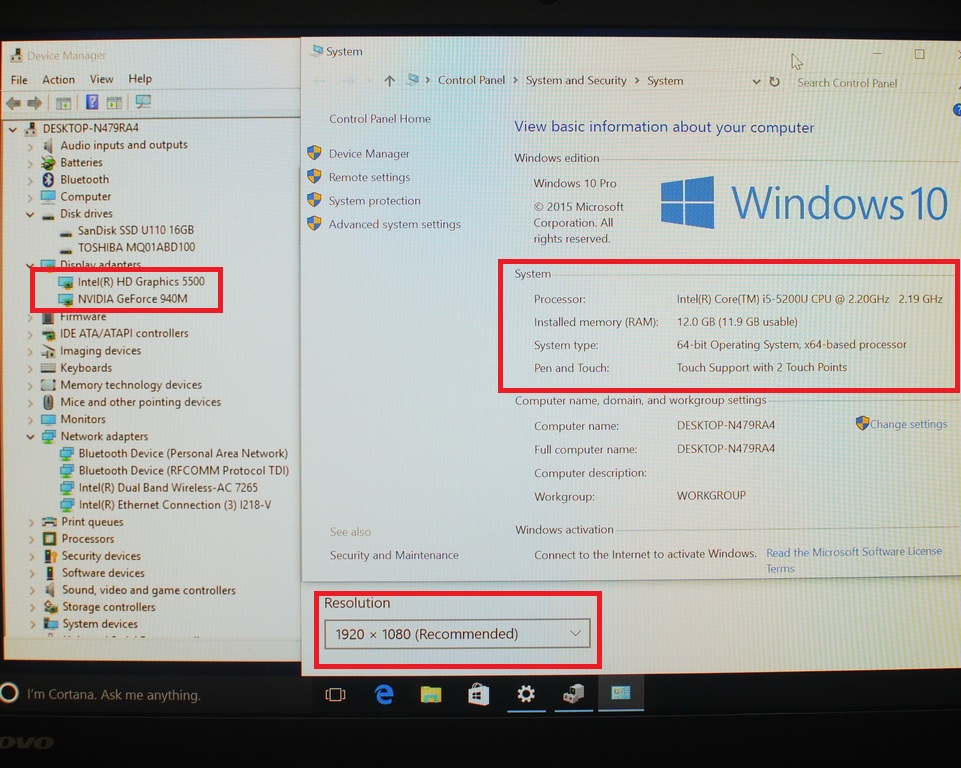Select Computer category in tree
This screenshot has width=961, height=768.
(x=85, y=197)
